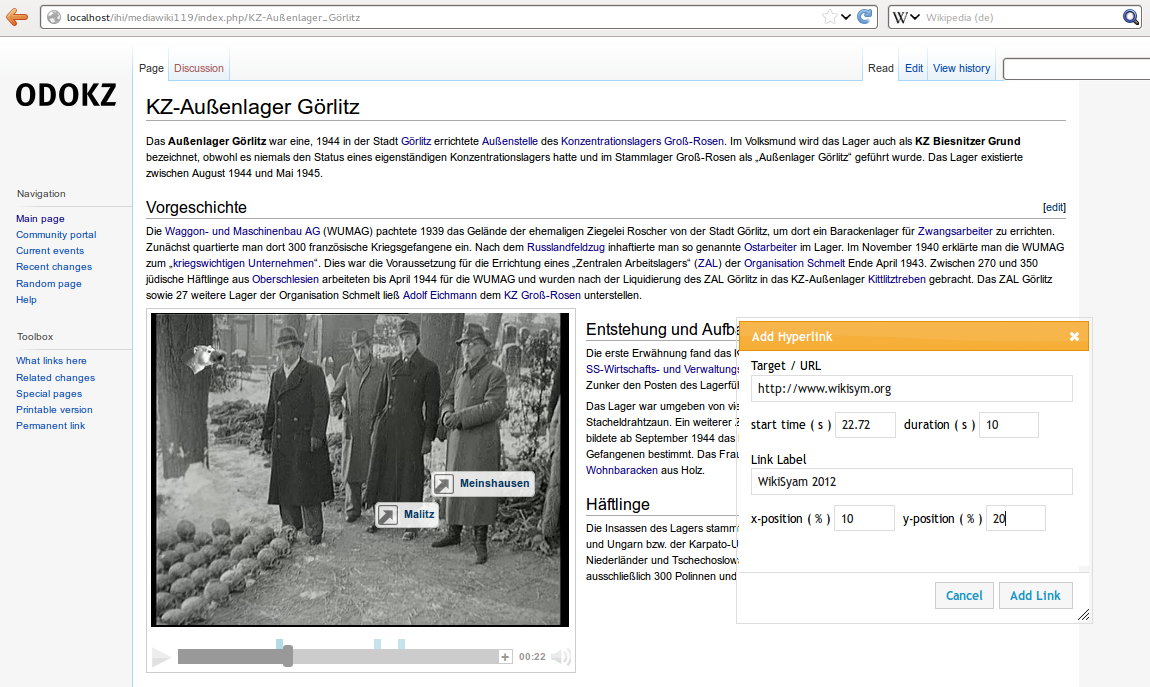
Task: Open Random page link
Action: (49, 284)
